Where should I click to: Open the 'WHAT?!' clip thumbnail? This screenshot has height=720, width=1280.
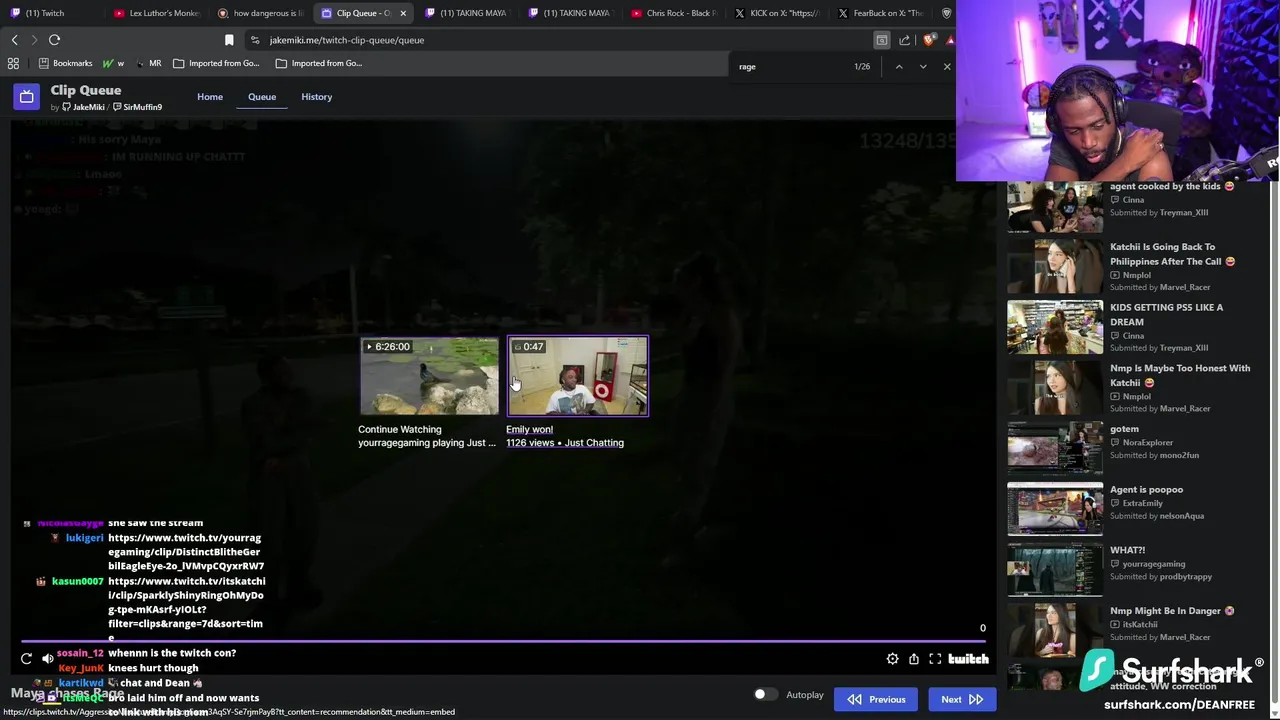point(1055,570)
